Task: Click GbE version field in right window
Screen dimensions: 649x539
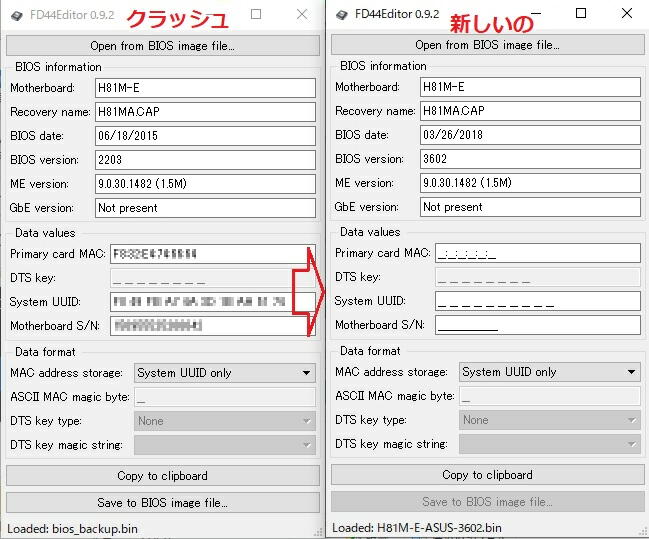Action: pos(530,207)
